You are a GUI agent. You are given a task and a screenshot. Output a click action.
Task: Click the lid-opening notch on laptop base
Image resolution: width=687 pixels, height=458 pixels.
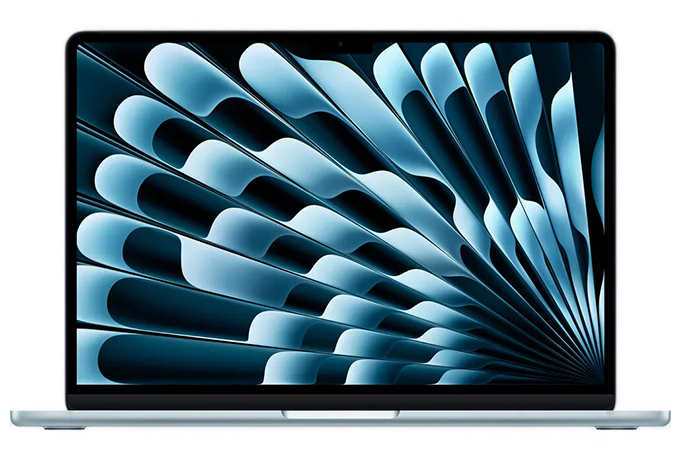click(x=340, y=413)
